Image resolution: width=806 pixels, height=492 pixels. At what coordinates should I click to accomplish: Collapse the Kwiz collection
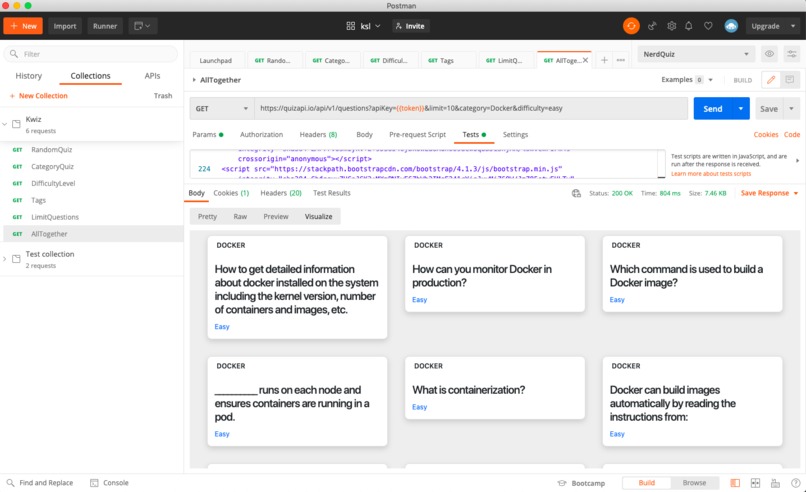(5, 124)
